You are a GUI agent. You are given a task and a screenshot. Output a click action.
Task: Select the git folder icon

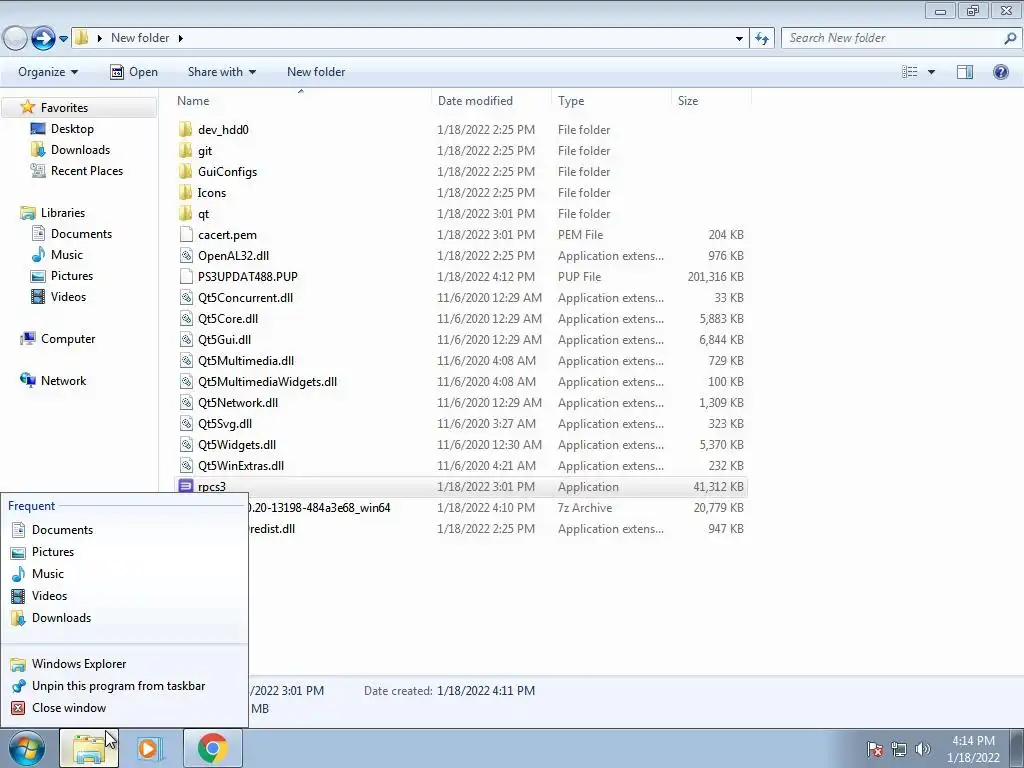[x=186, y=150]
